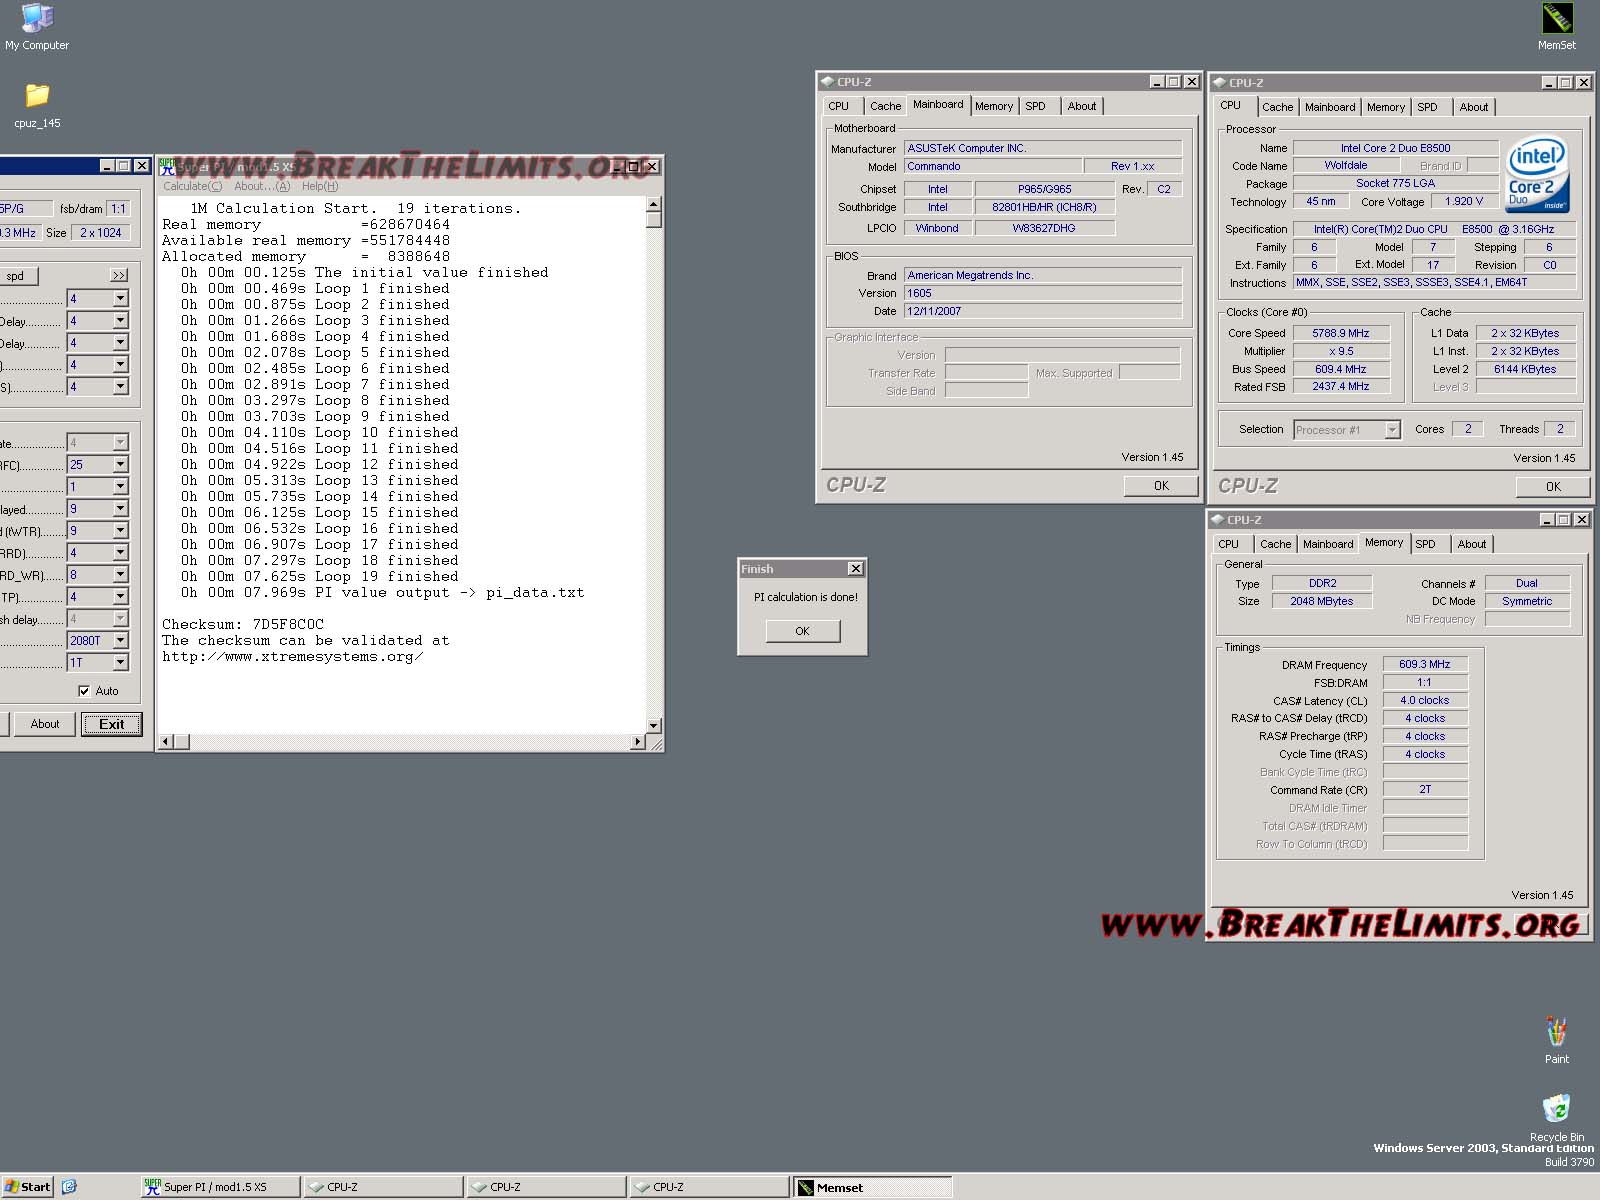
Task: Open the dropdown showing value 1 in Memset
Action: (x=120, y=487)
